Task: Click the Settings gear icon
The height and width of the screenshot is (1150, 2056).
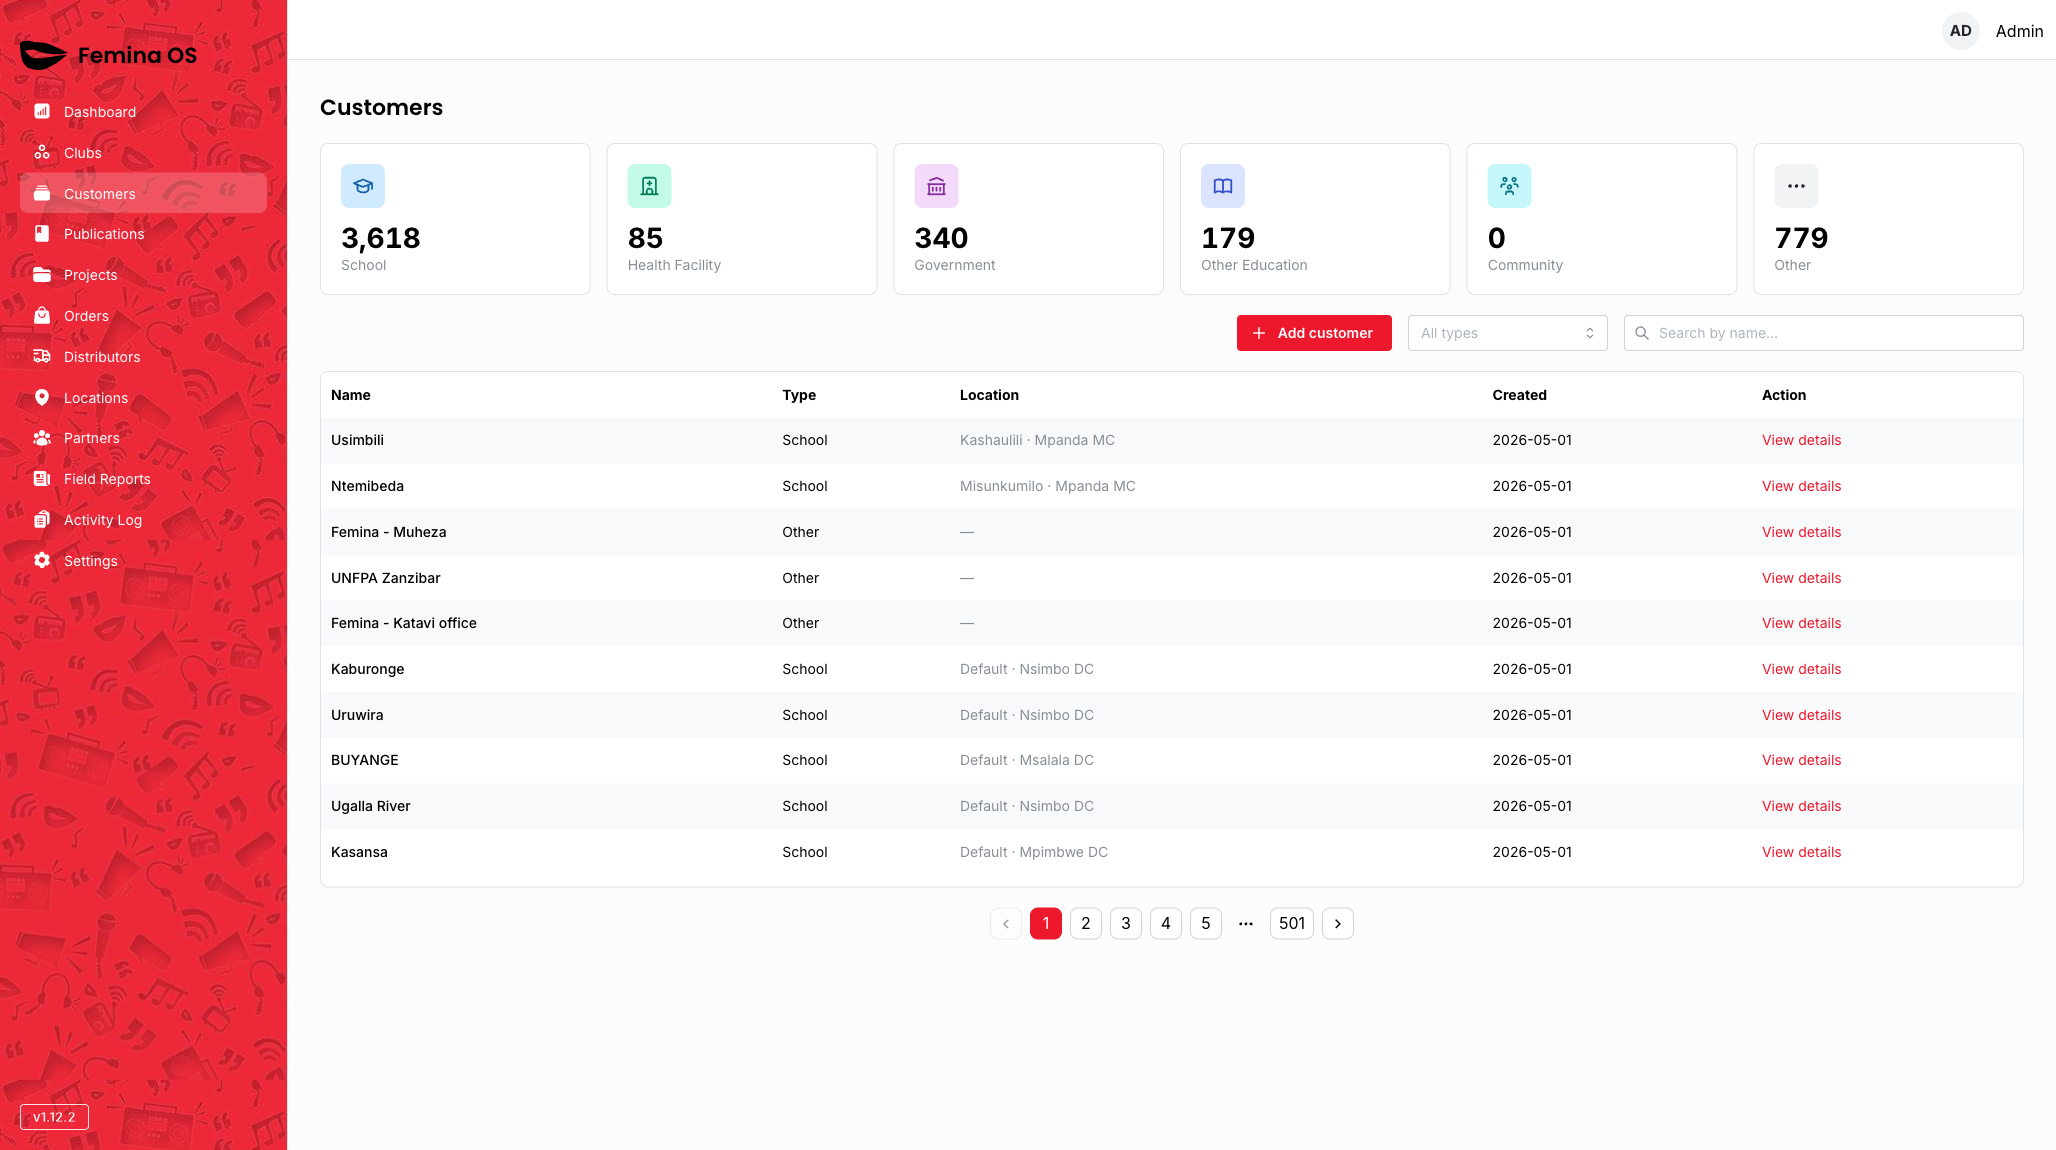Action: click(42, 560)
